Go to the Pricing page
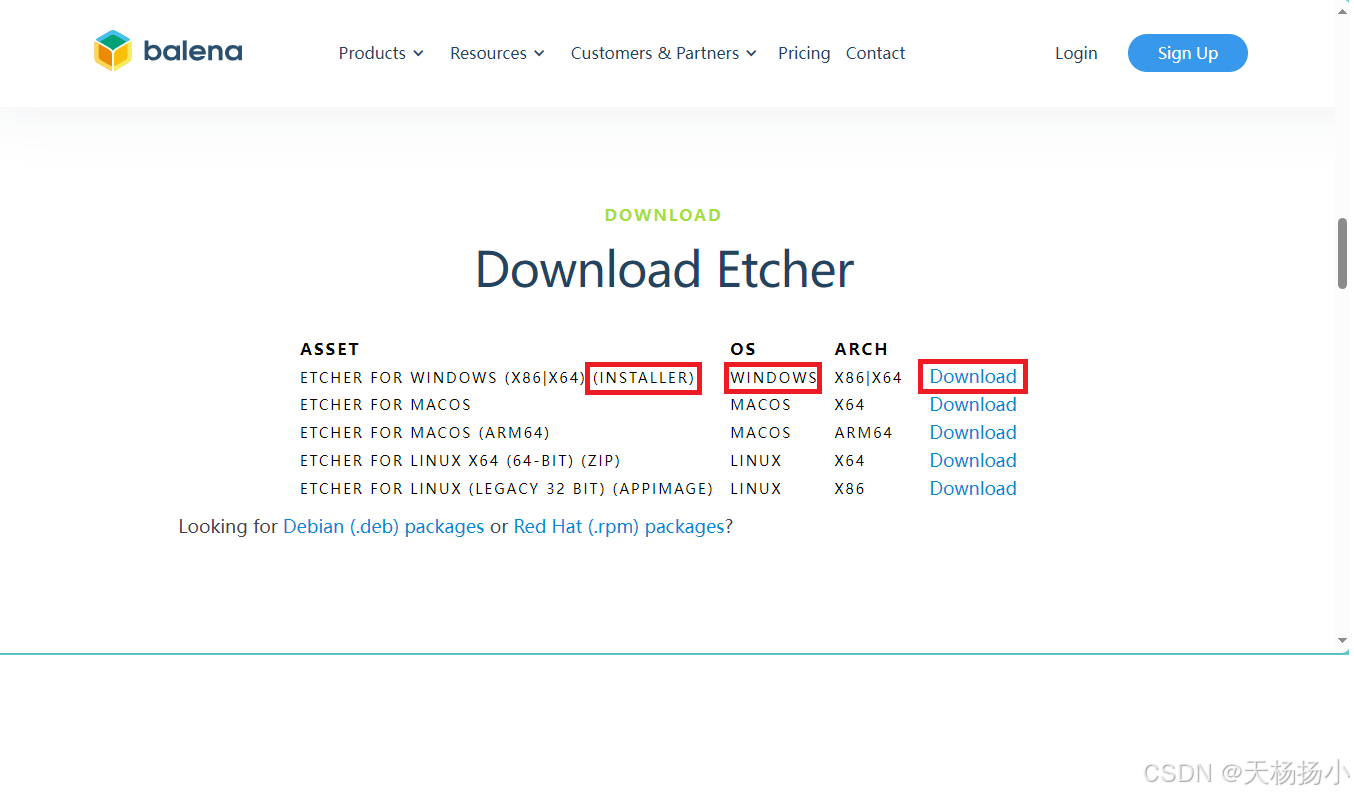This screenshot has height=796, width=1354. (x=804, y=53)
